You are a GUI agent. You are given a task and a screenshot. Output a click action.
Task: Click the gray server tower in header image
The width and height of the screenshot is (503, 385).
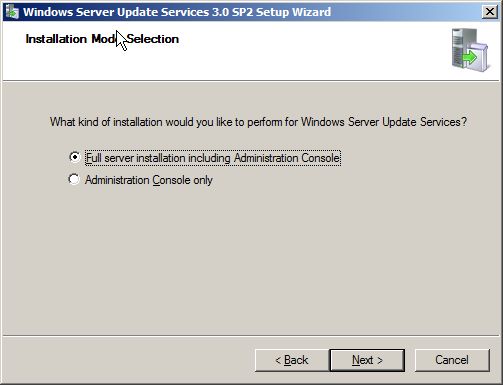click(460, 48)
